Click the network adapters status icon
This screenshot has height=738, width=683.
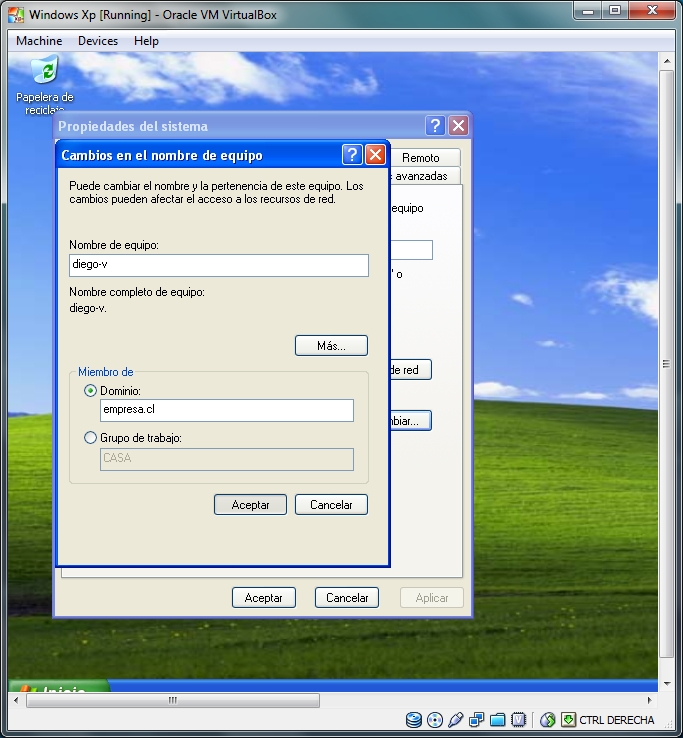click(x=476, y=720)
